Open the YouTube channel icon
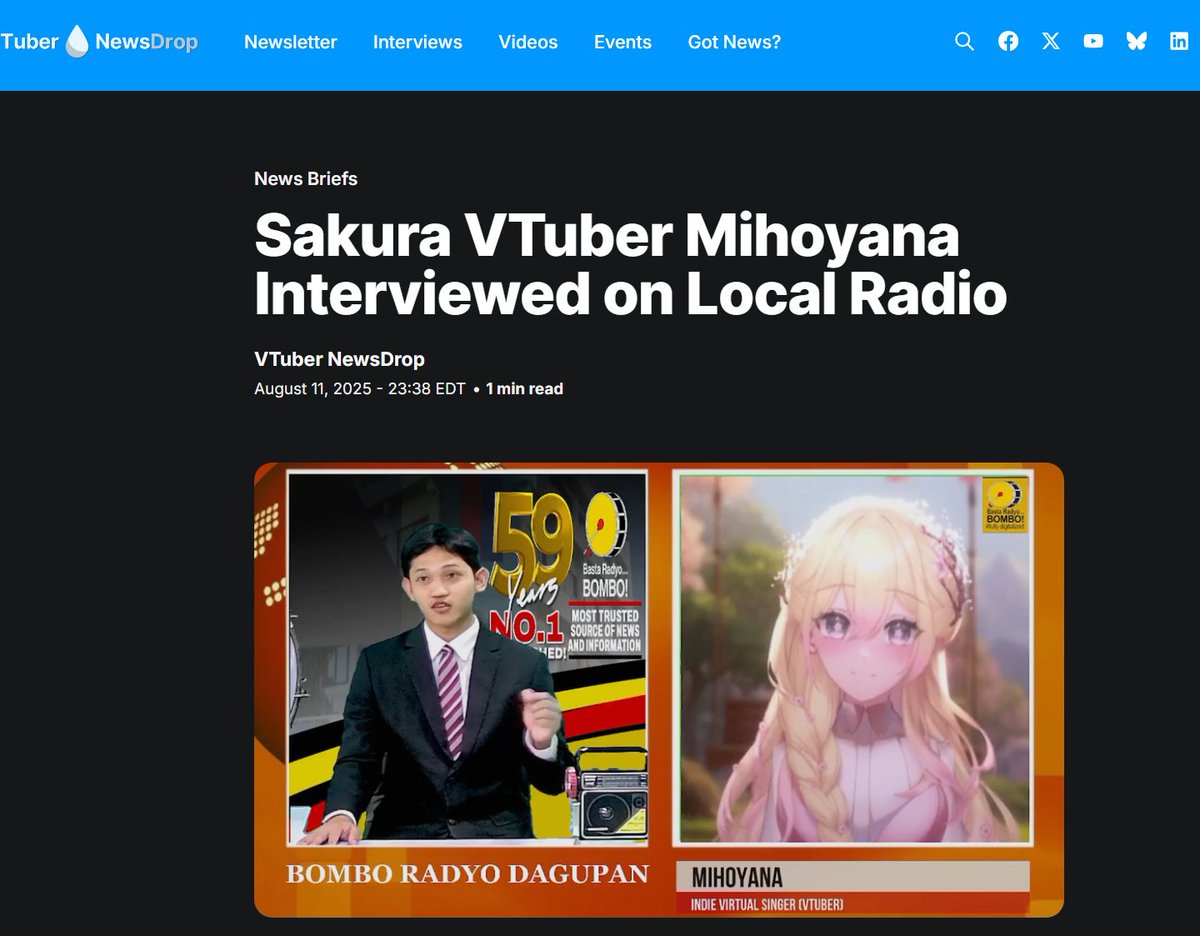1200x936 pixels. [1093, 42]
